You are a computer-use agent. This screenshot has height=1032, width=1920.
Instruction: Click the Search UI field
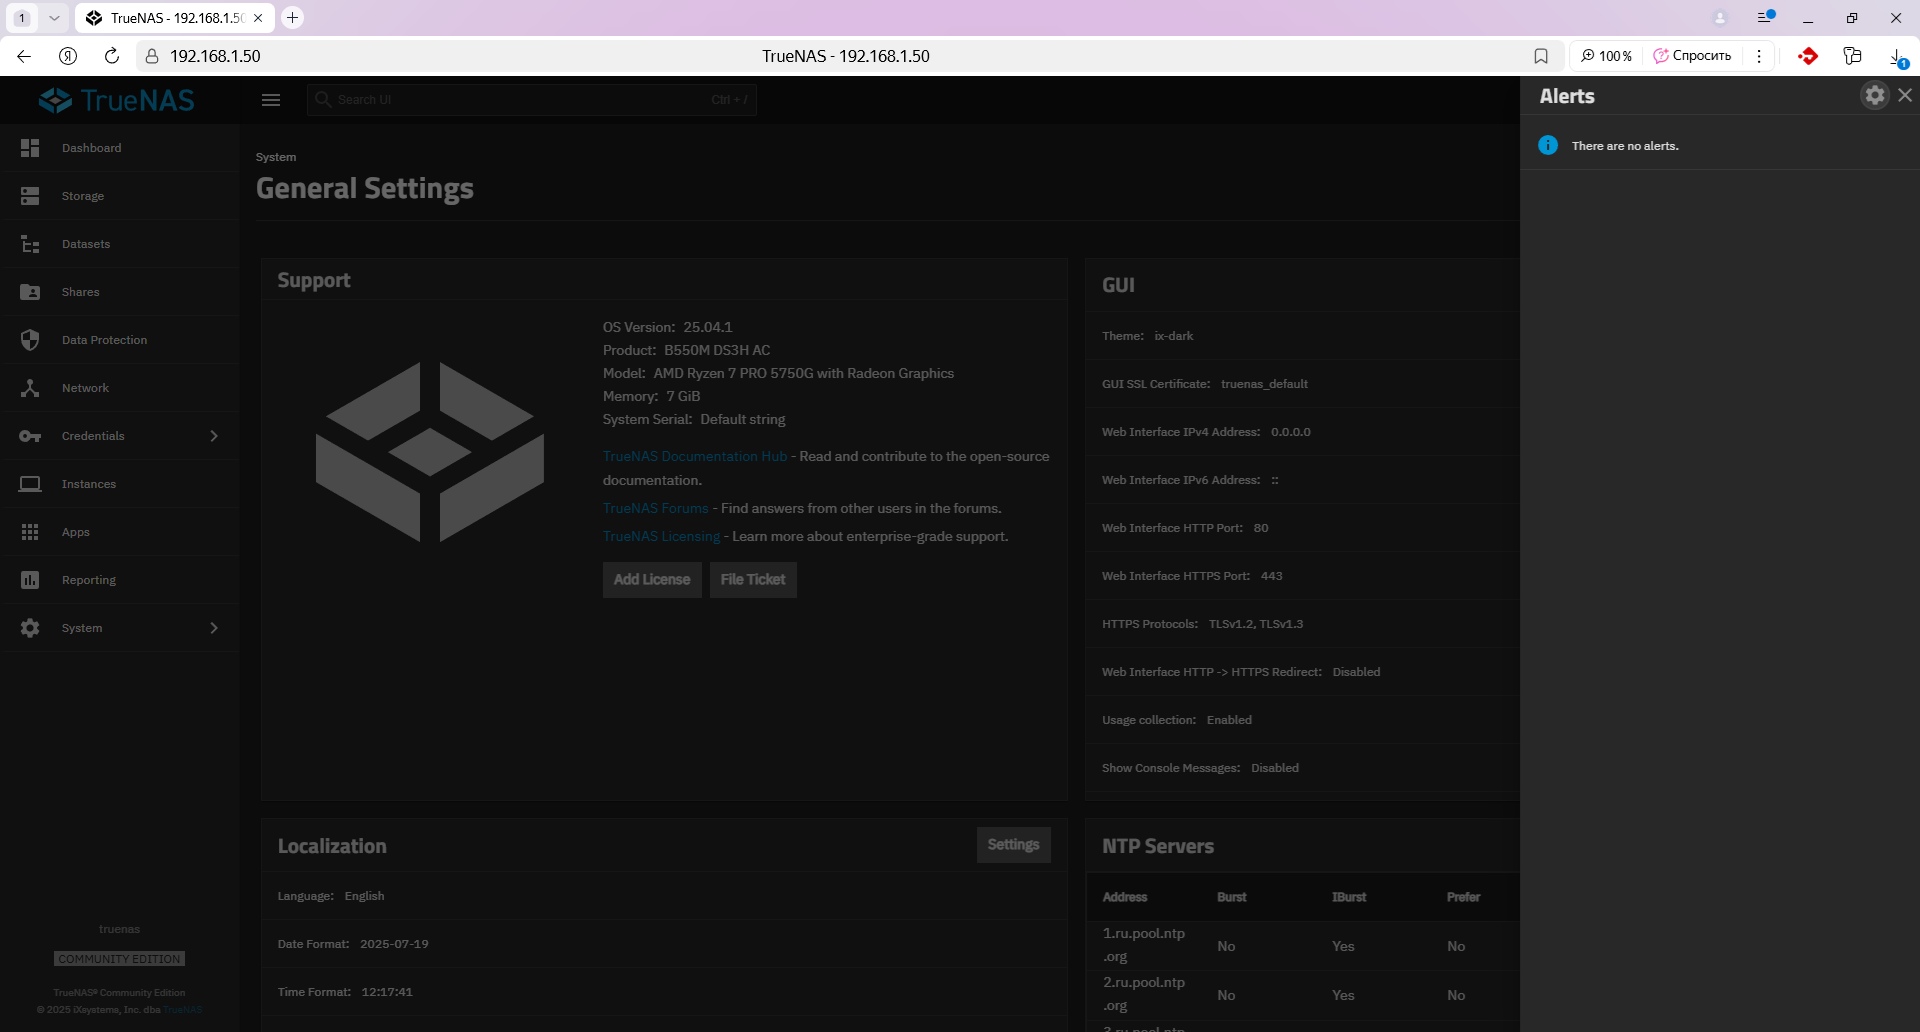click(532, 100)
